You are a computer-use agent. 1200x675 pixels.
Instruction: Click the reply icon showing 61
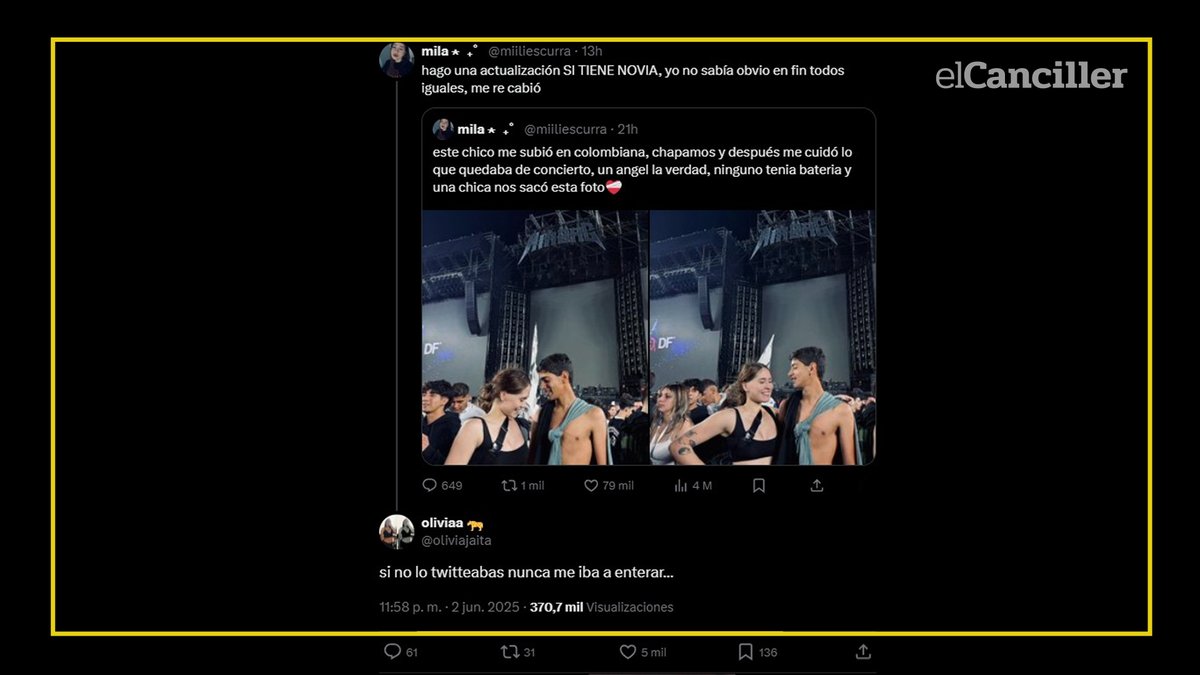394,651
